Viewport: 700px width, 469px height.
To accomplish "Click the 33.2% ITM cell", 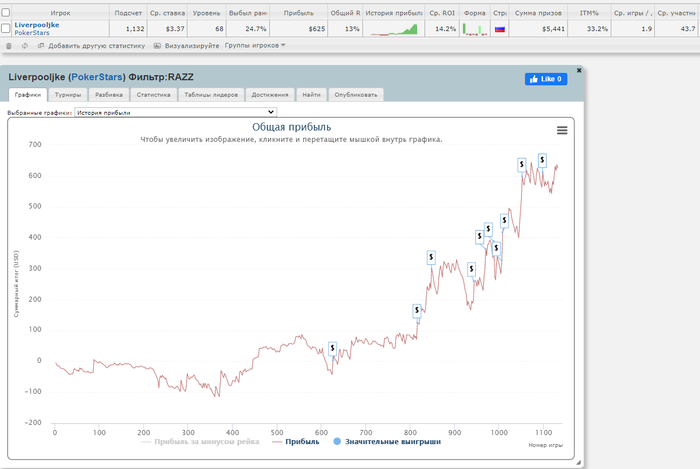I will [x=589, y=29].
